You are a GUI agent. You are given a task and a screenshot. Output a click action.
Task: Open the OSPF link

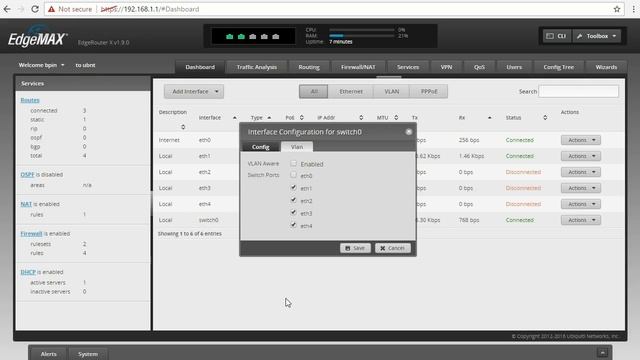coord(27,174)
